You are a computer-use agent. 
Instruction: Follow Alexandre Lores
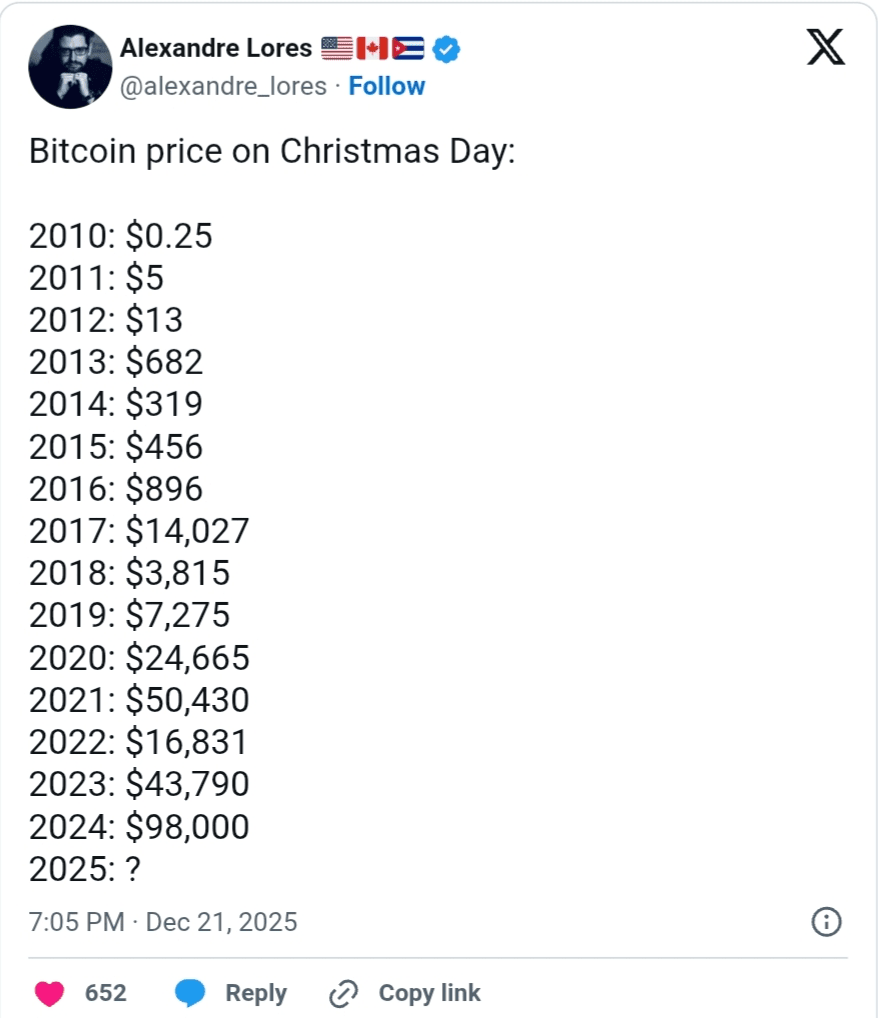(x=386, y=86)
